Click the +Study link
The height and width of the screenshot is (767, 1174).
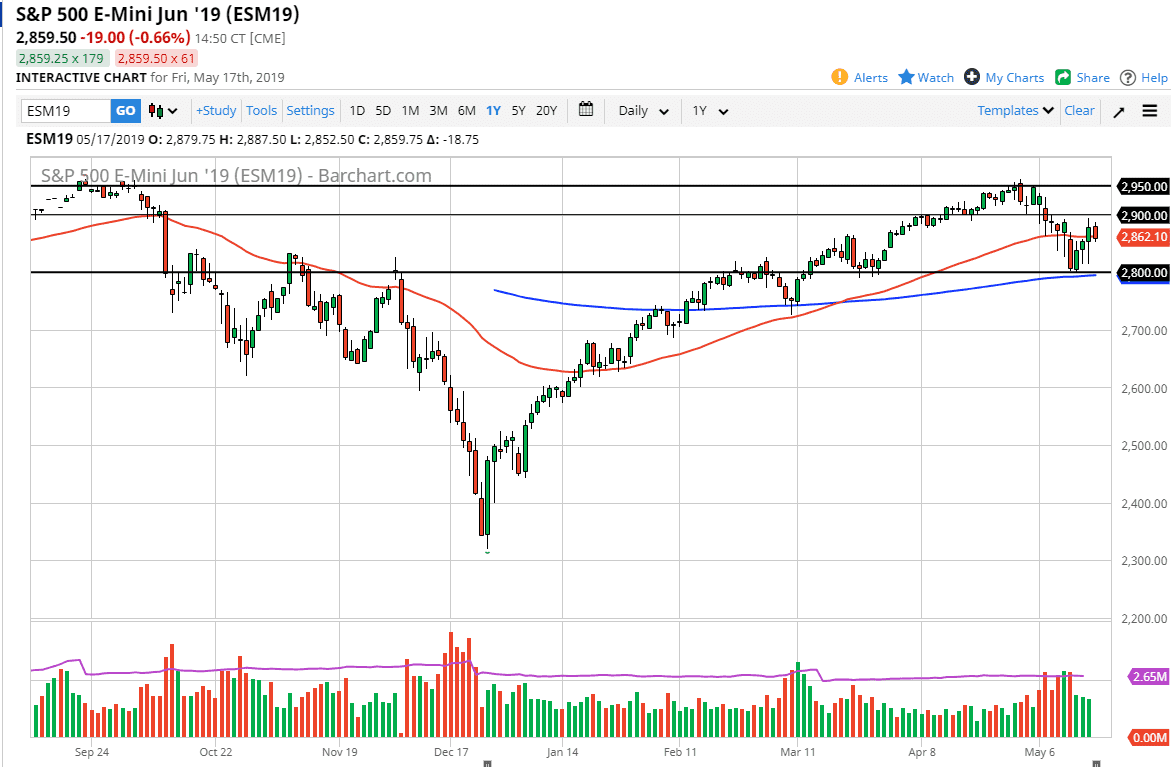pyautogui.click(x=215, y=111)
